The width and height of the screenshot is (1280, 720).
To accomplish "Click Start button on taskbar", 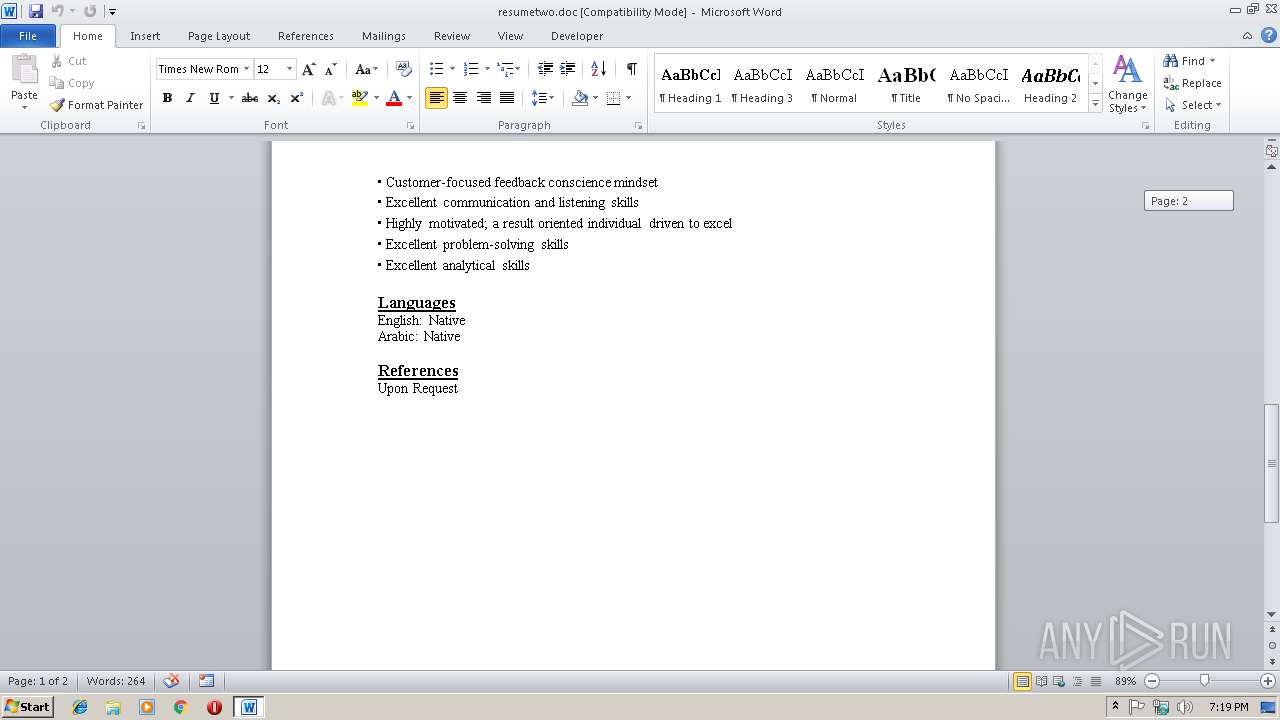I will 27,707.
